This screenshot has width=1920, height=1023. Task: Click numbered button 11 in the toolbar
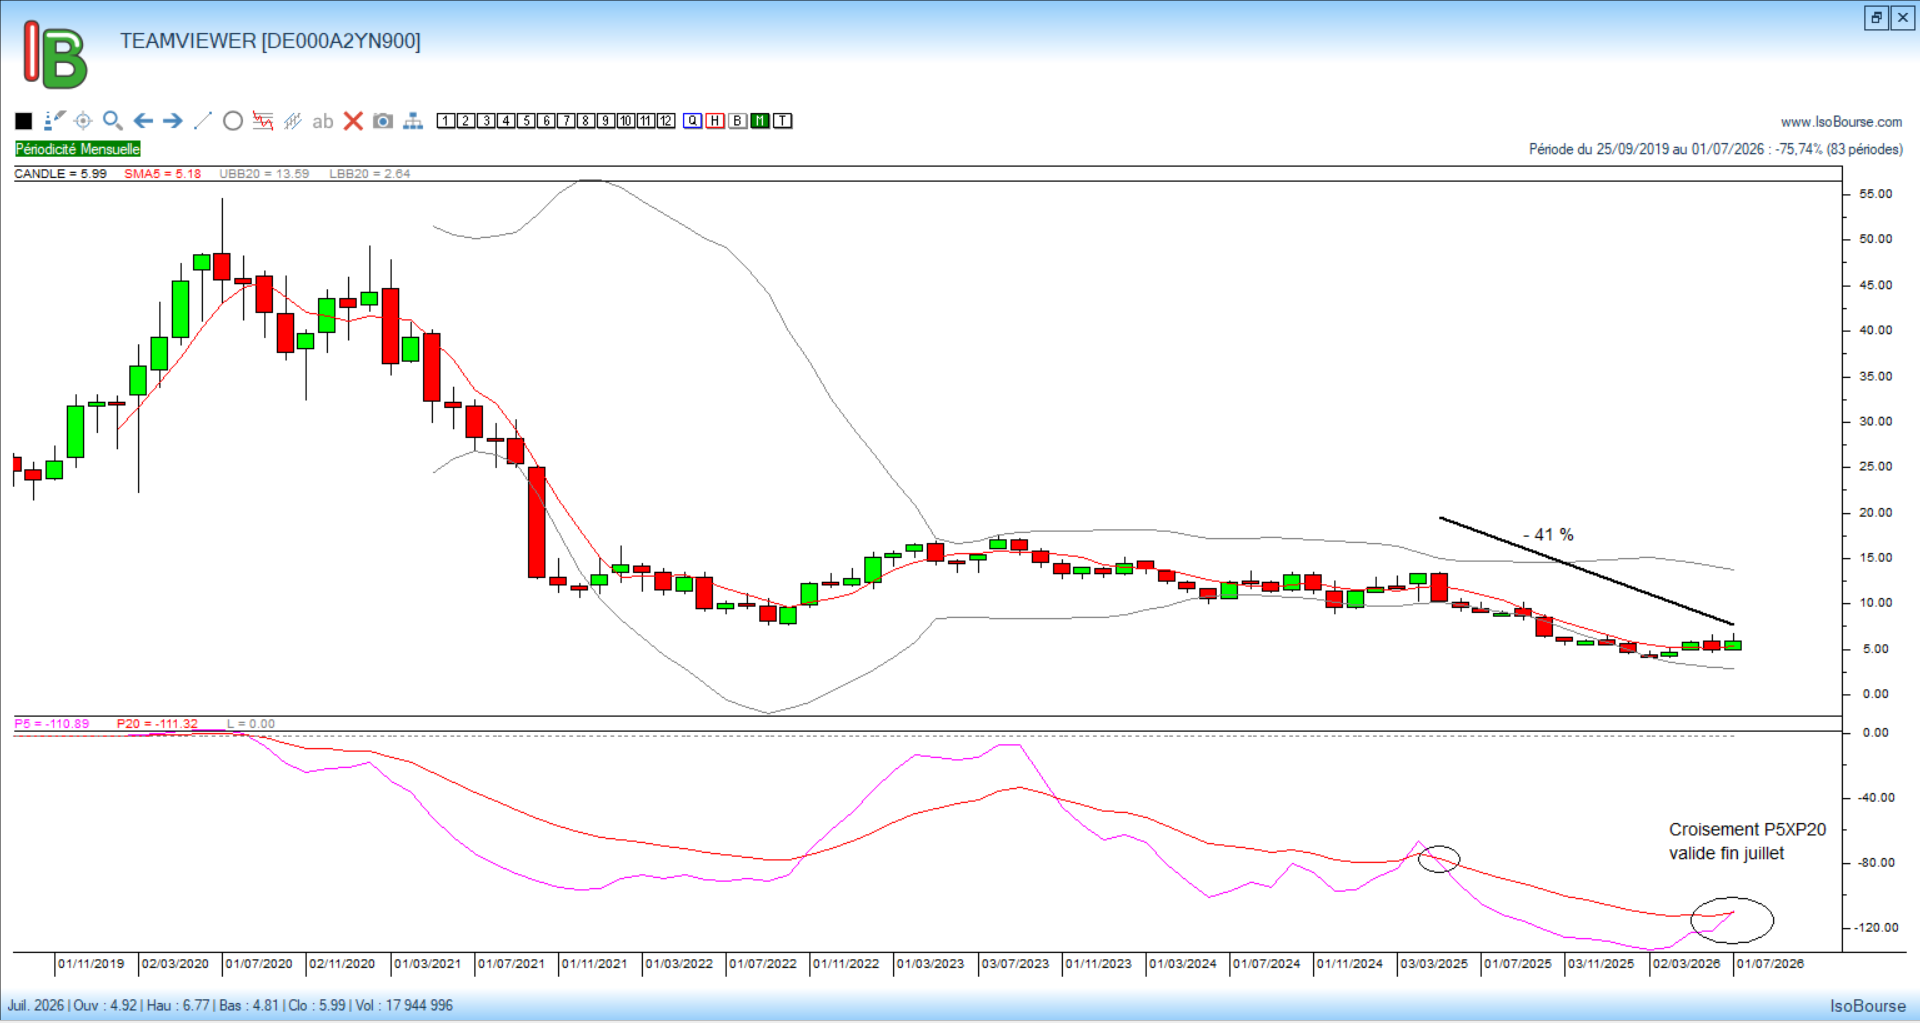pos(646,121)
